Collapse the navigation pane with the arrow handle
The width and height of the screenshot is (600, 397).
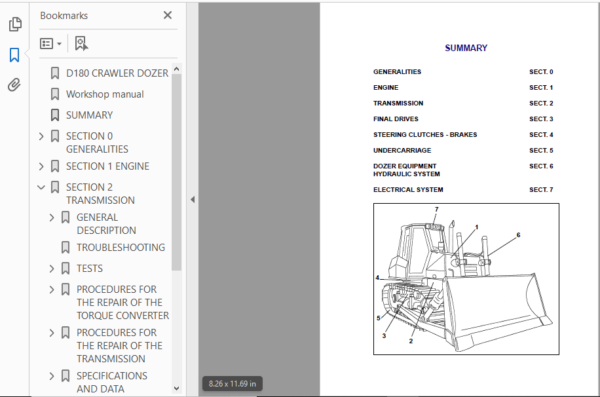click(x=192, y=199)
